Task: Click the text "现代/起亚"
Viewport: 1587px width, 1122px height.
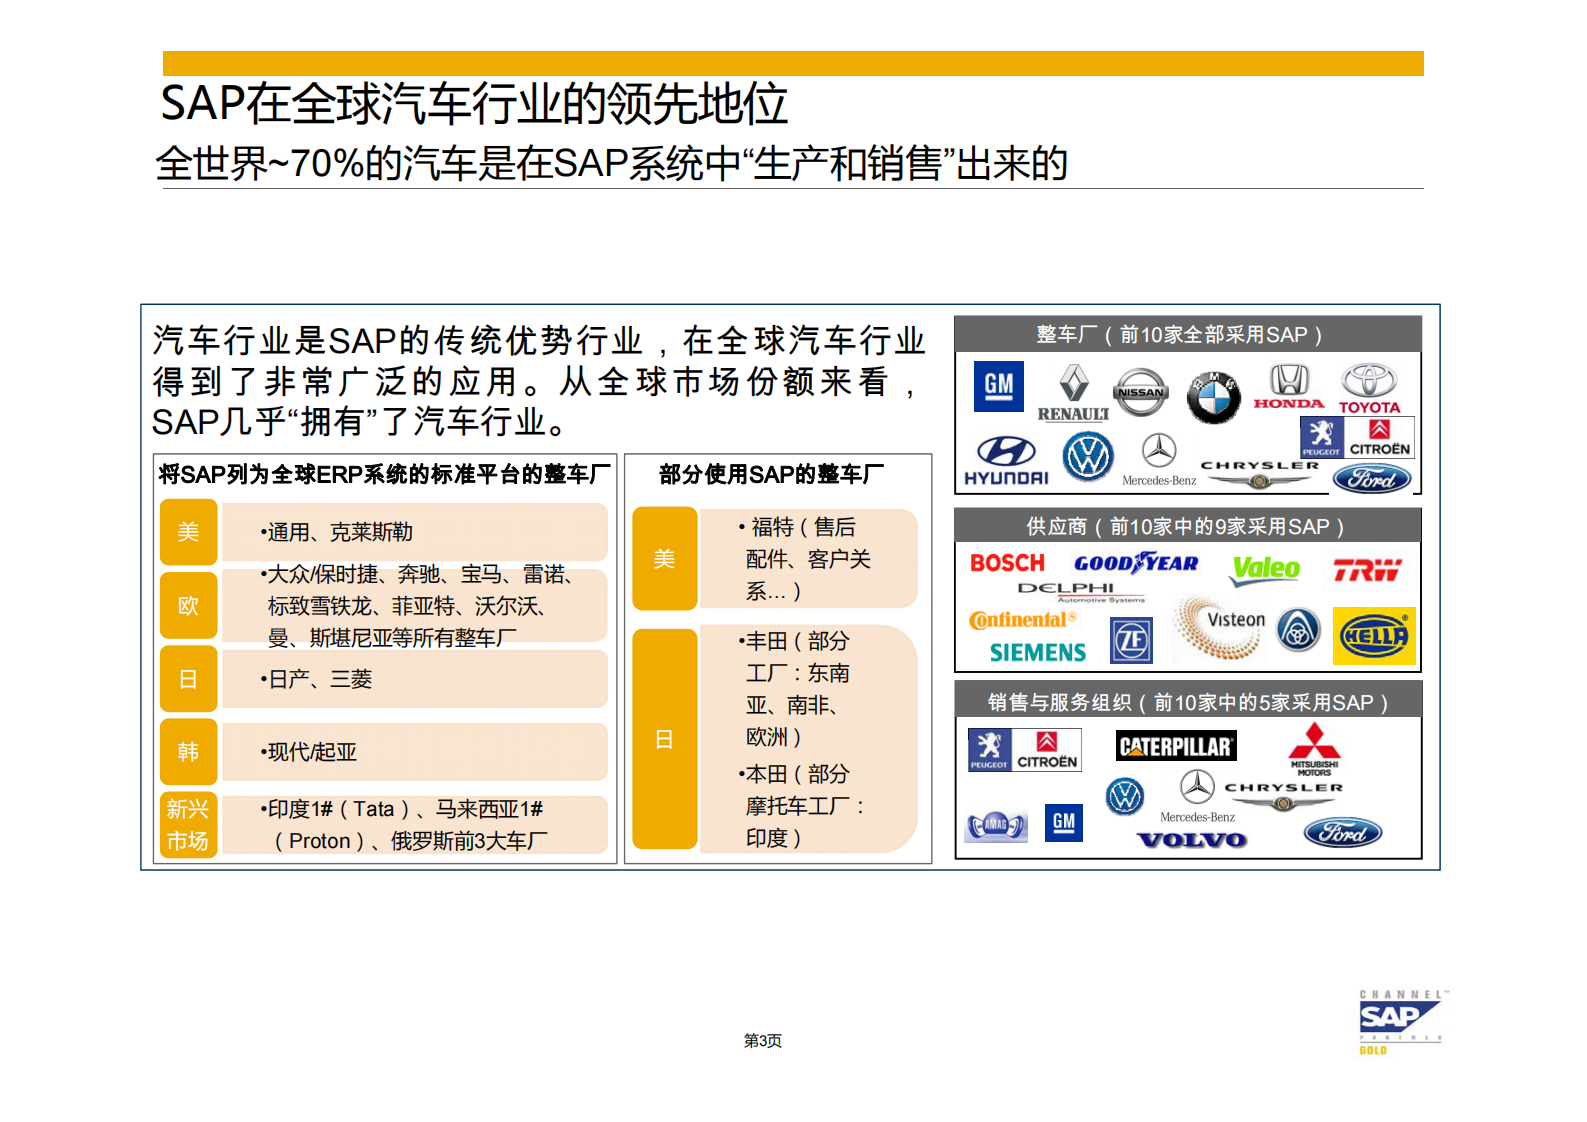Action: (308, 752)
